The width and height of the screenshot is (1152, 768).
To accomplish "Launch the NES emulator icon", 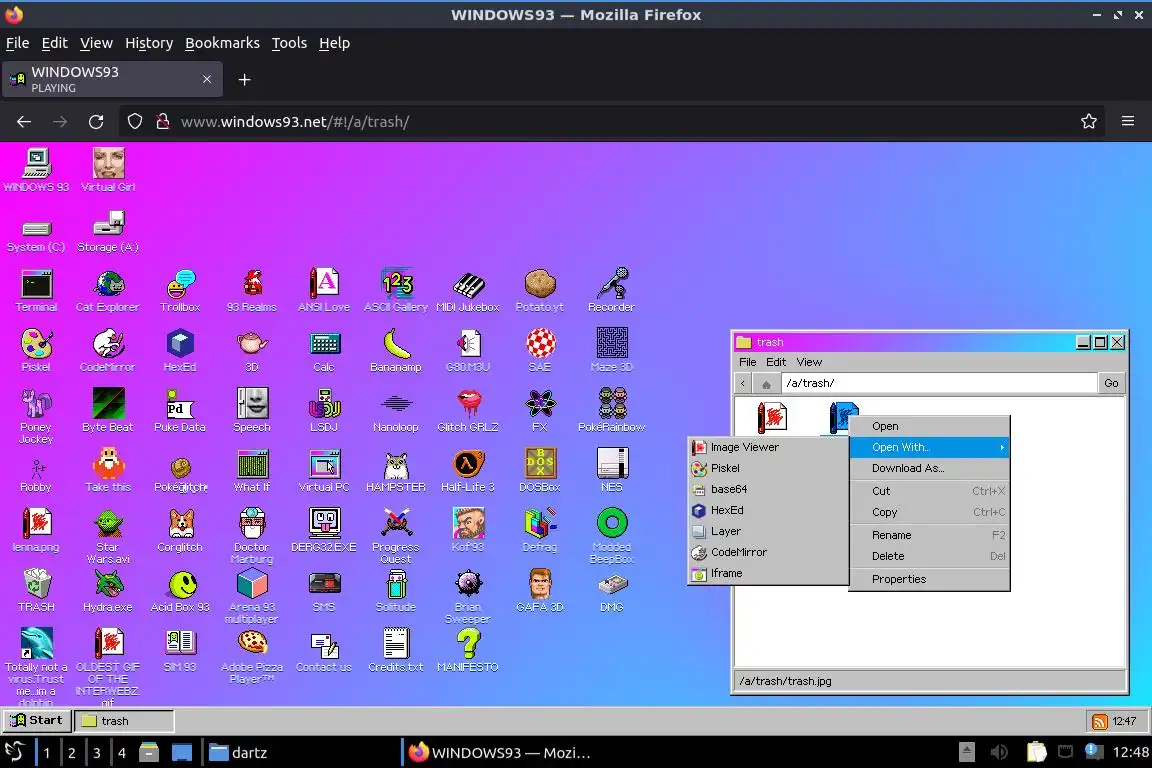I will [611, 471].
